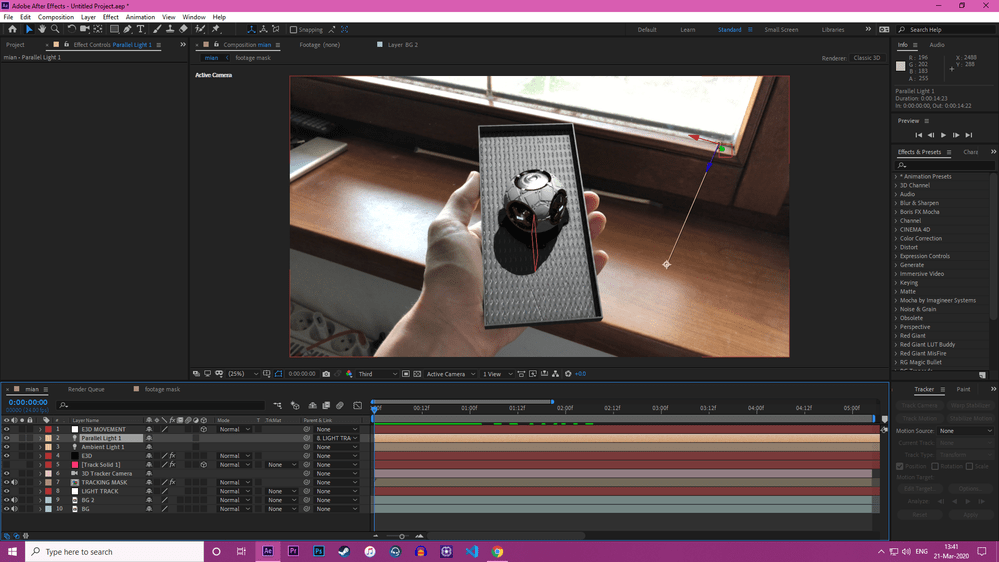999x562 pixels.
Task: Select the Eraser tool
Action: [184, 30]
